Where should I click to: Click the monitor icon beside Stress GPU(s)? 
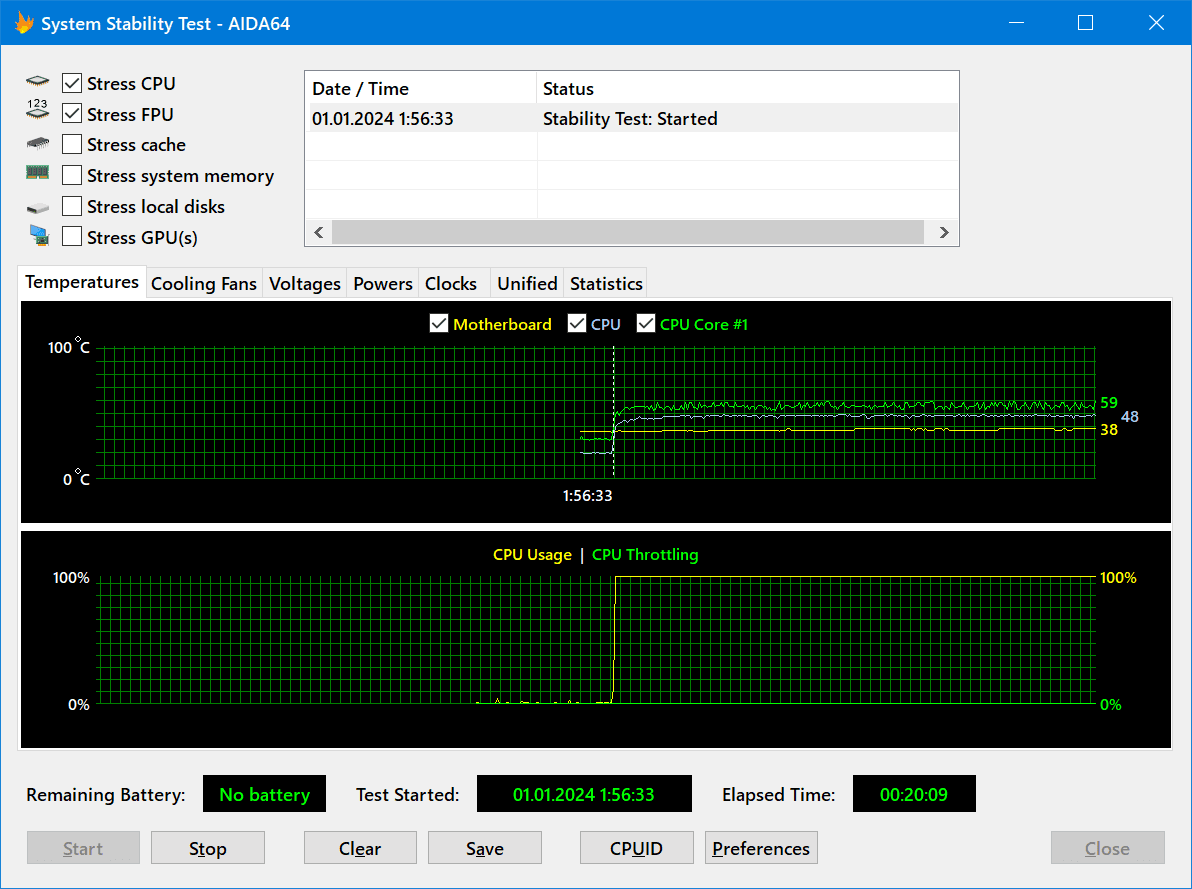click(39, 235)
